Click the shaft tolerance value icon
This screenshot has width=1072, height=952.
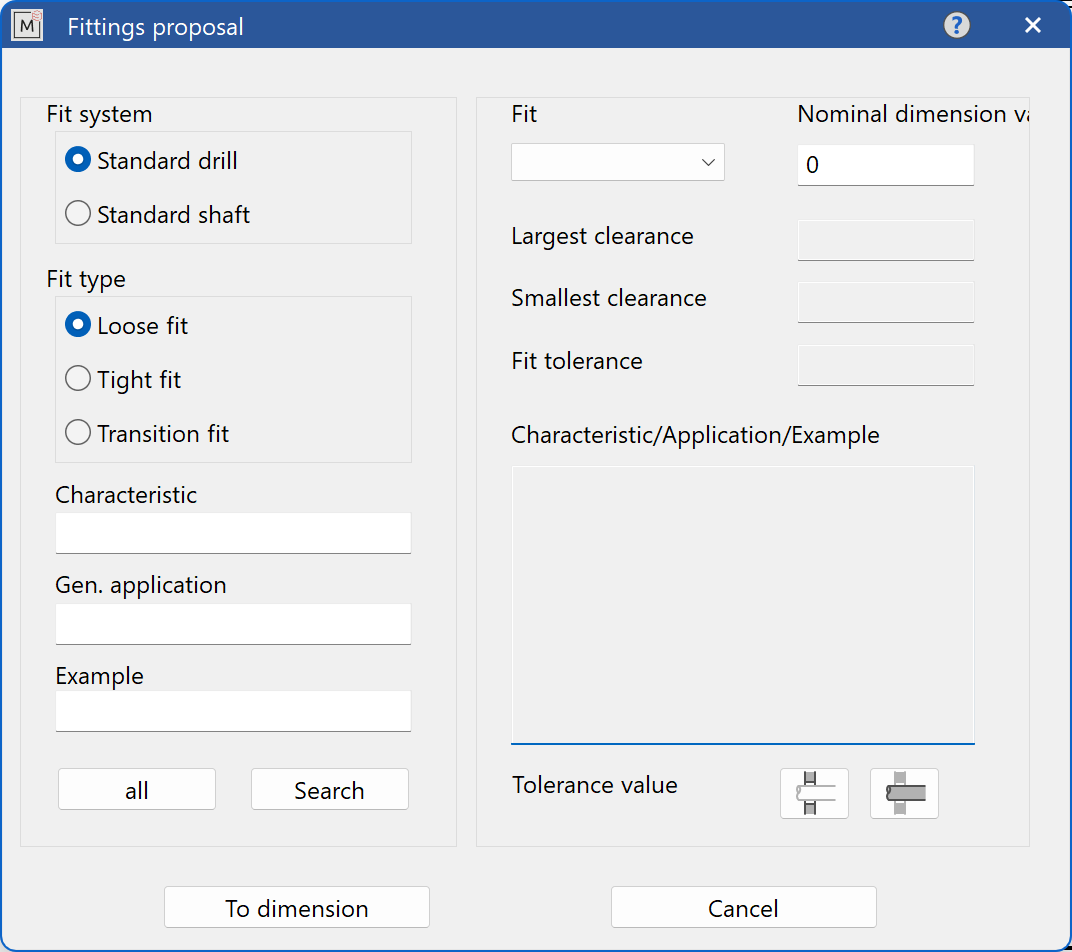(904, 793)
